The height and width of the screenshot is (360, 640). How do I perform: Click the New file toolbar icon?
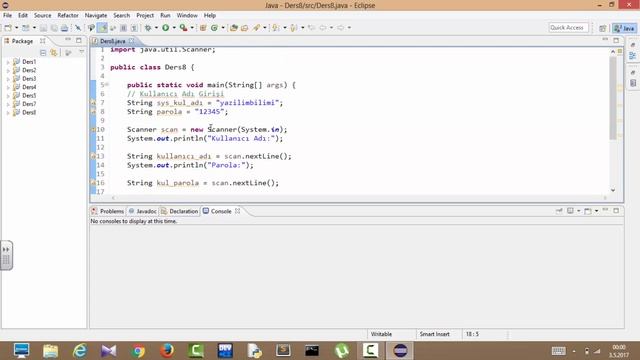click(8, 28)
